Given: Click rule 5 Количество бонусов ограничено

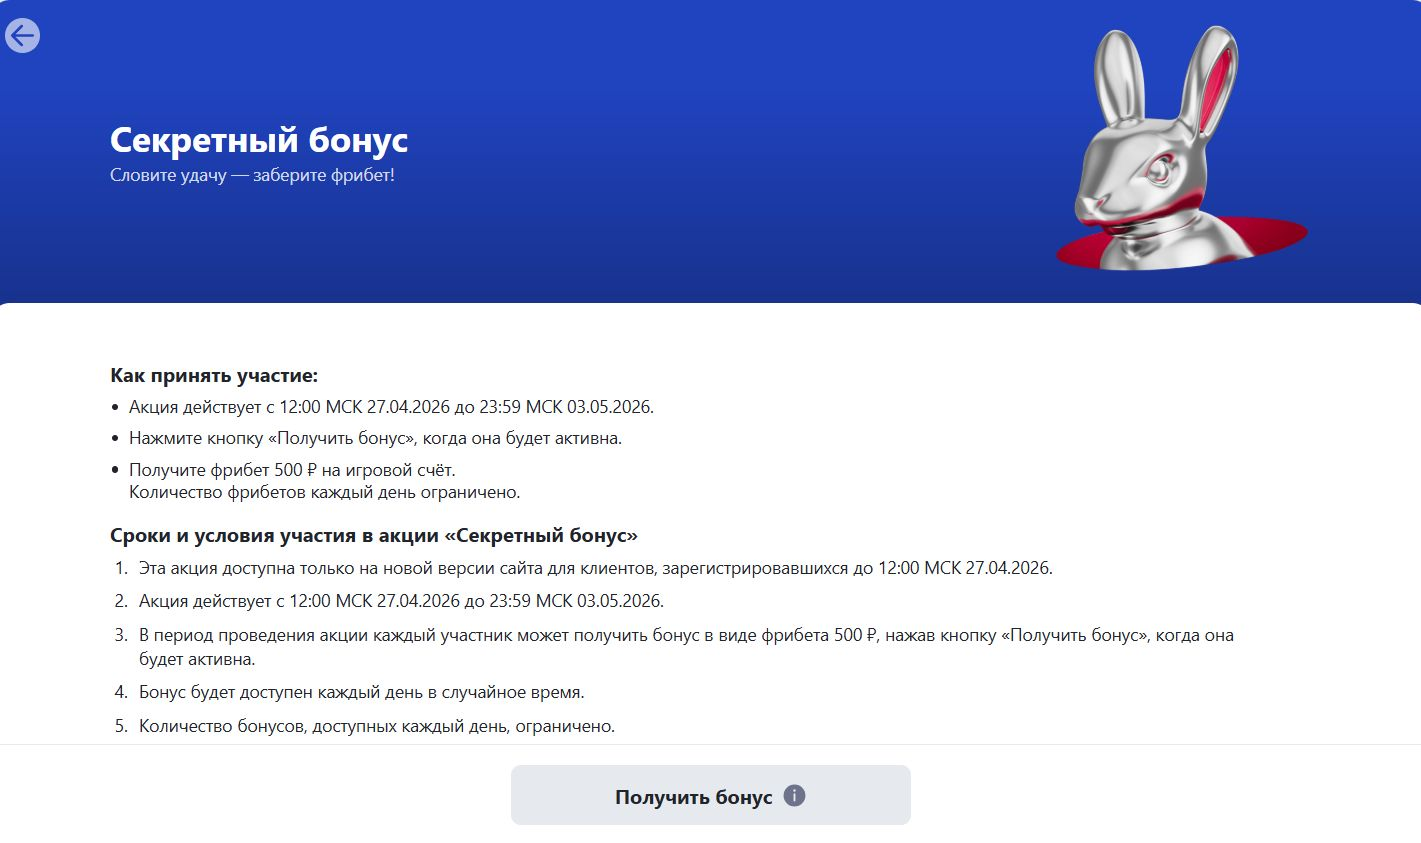Looking at the screenshot, I should pyautogui.click(x=376, y=726).
